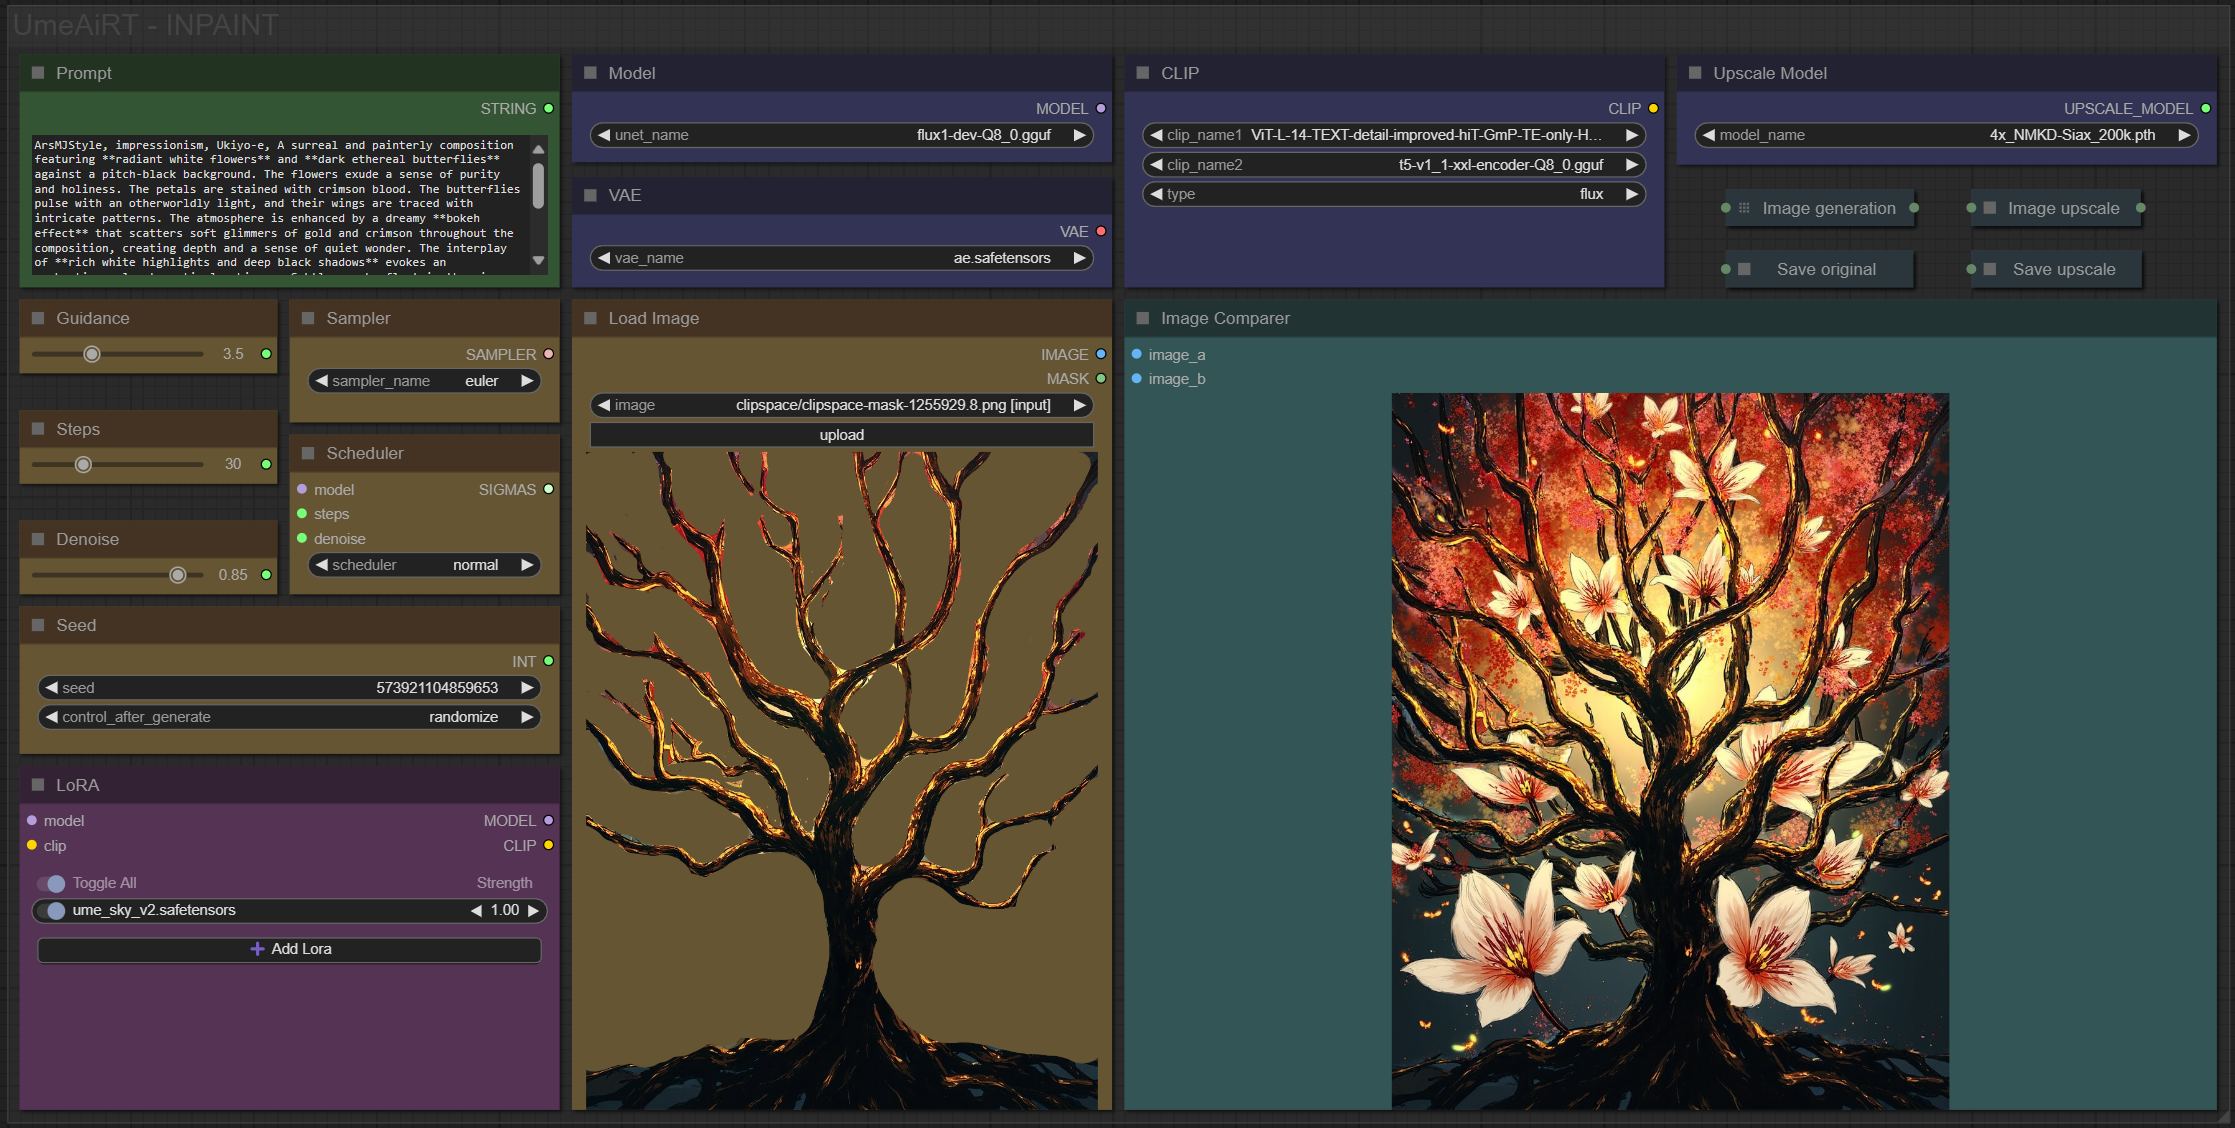Collapse the Image Comparer node
This screenshot has height=1128, width=2235.
click(x=1142, y=318)
